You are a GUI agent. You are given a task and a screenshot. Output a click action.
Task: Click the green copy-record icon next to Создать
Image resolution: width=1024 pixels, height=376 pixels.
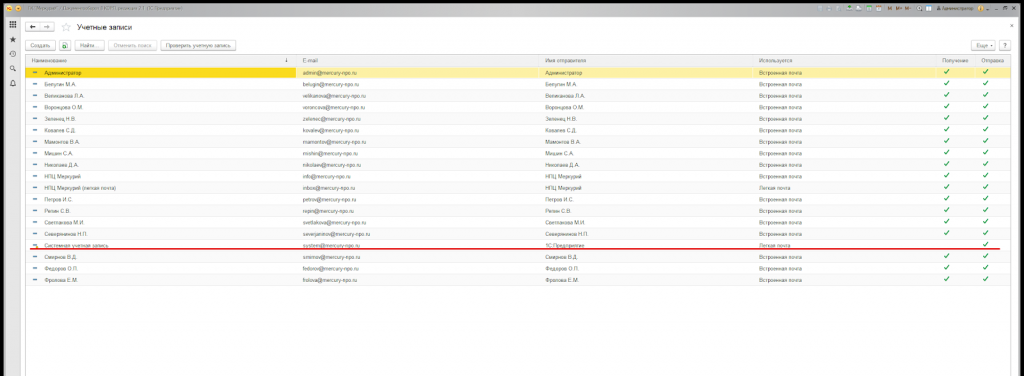(65, 46)
